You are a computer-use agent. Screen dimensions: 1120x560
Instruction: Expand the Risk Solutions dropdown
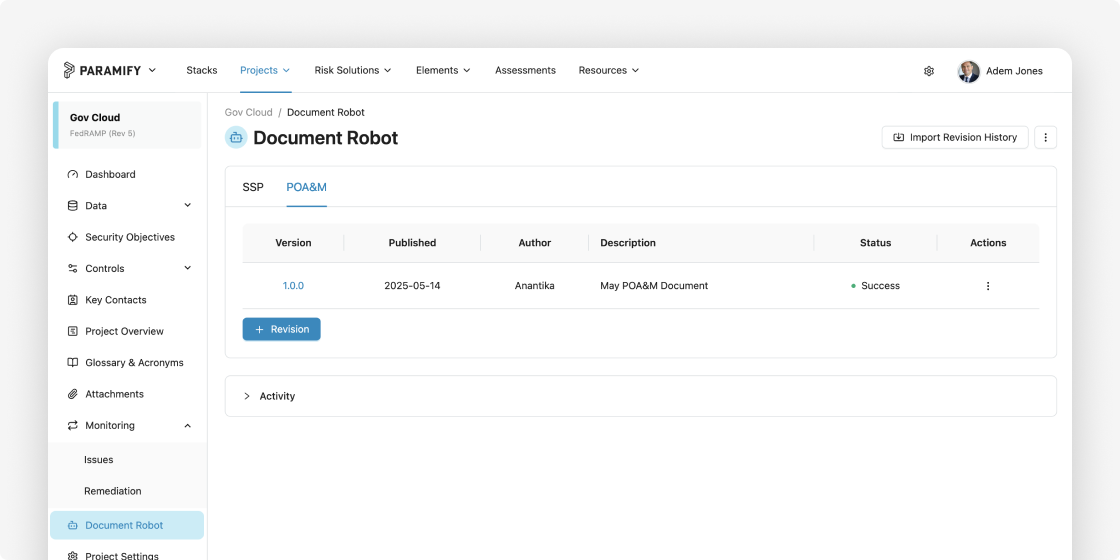coord(353,70)
